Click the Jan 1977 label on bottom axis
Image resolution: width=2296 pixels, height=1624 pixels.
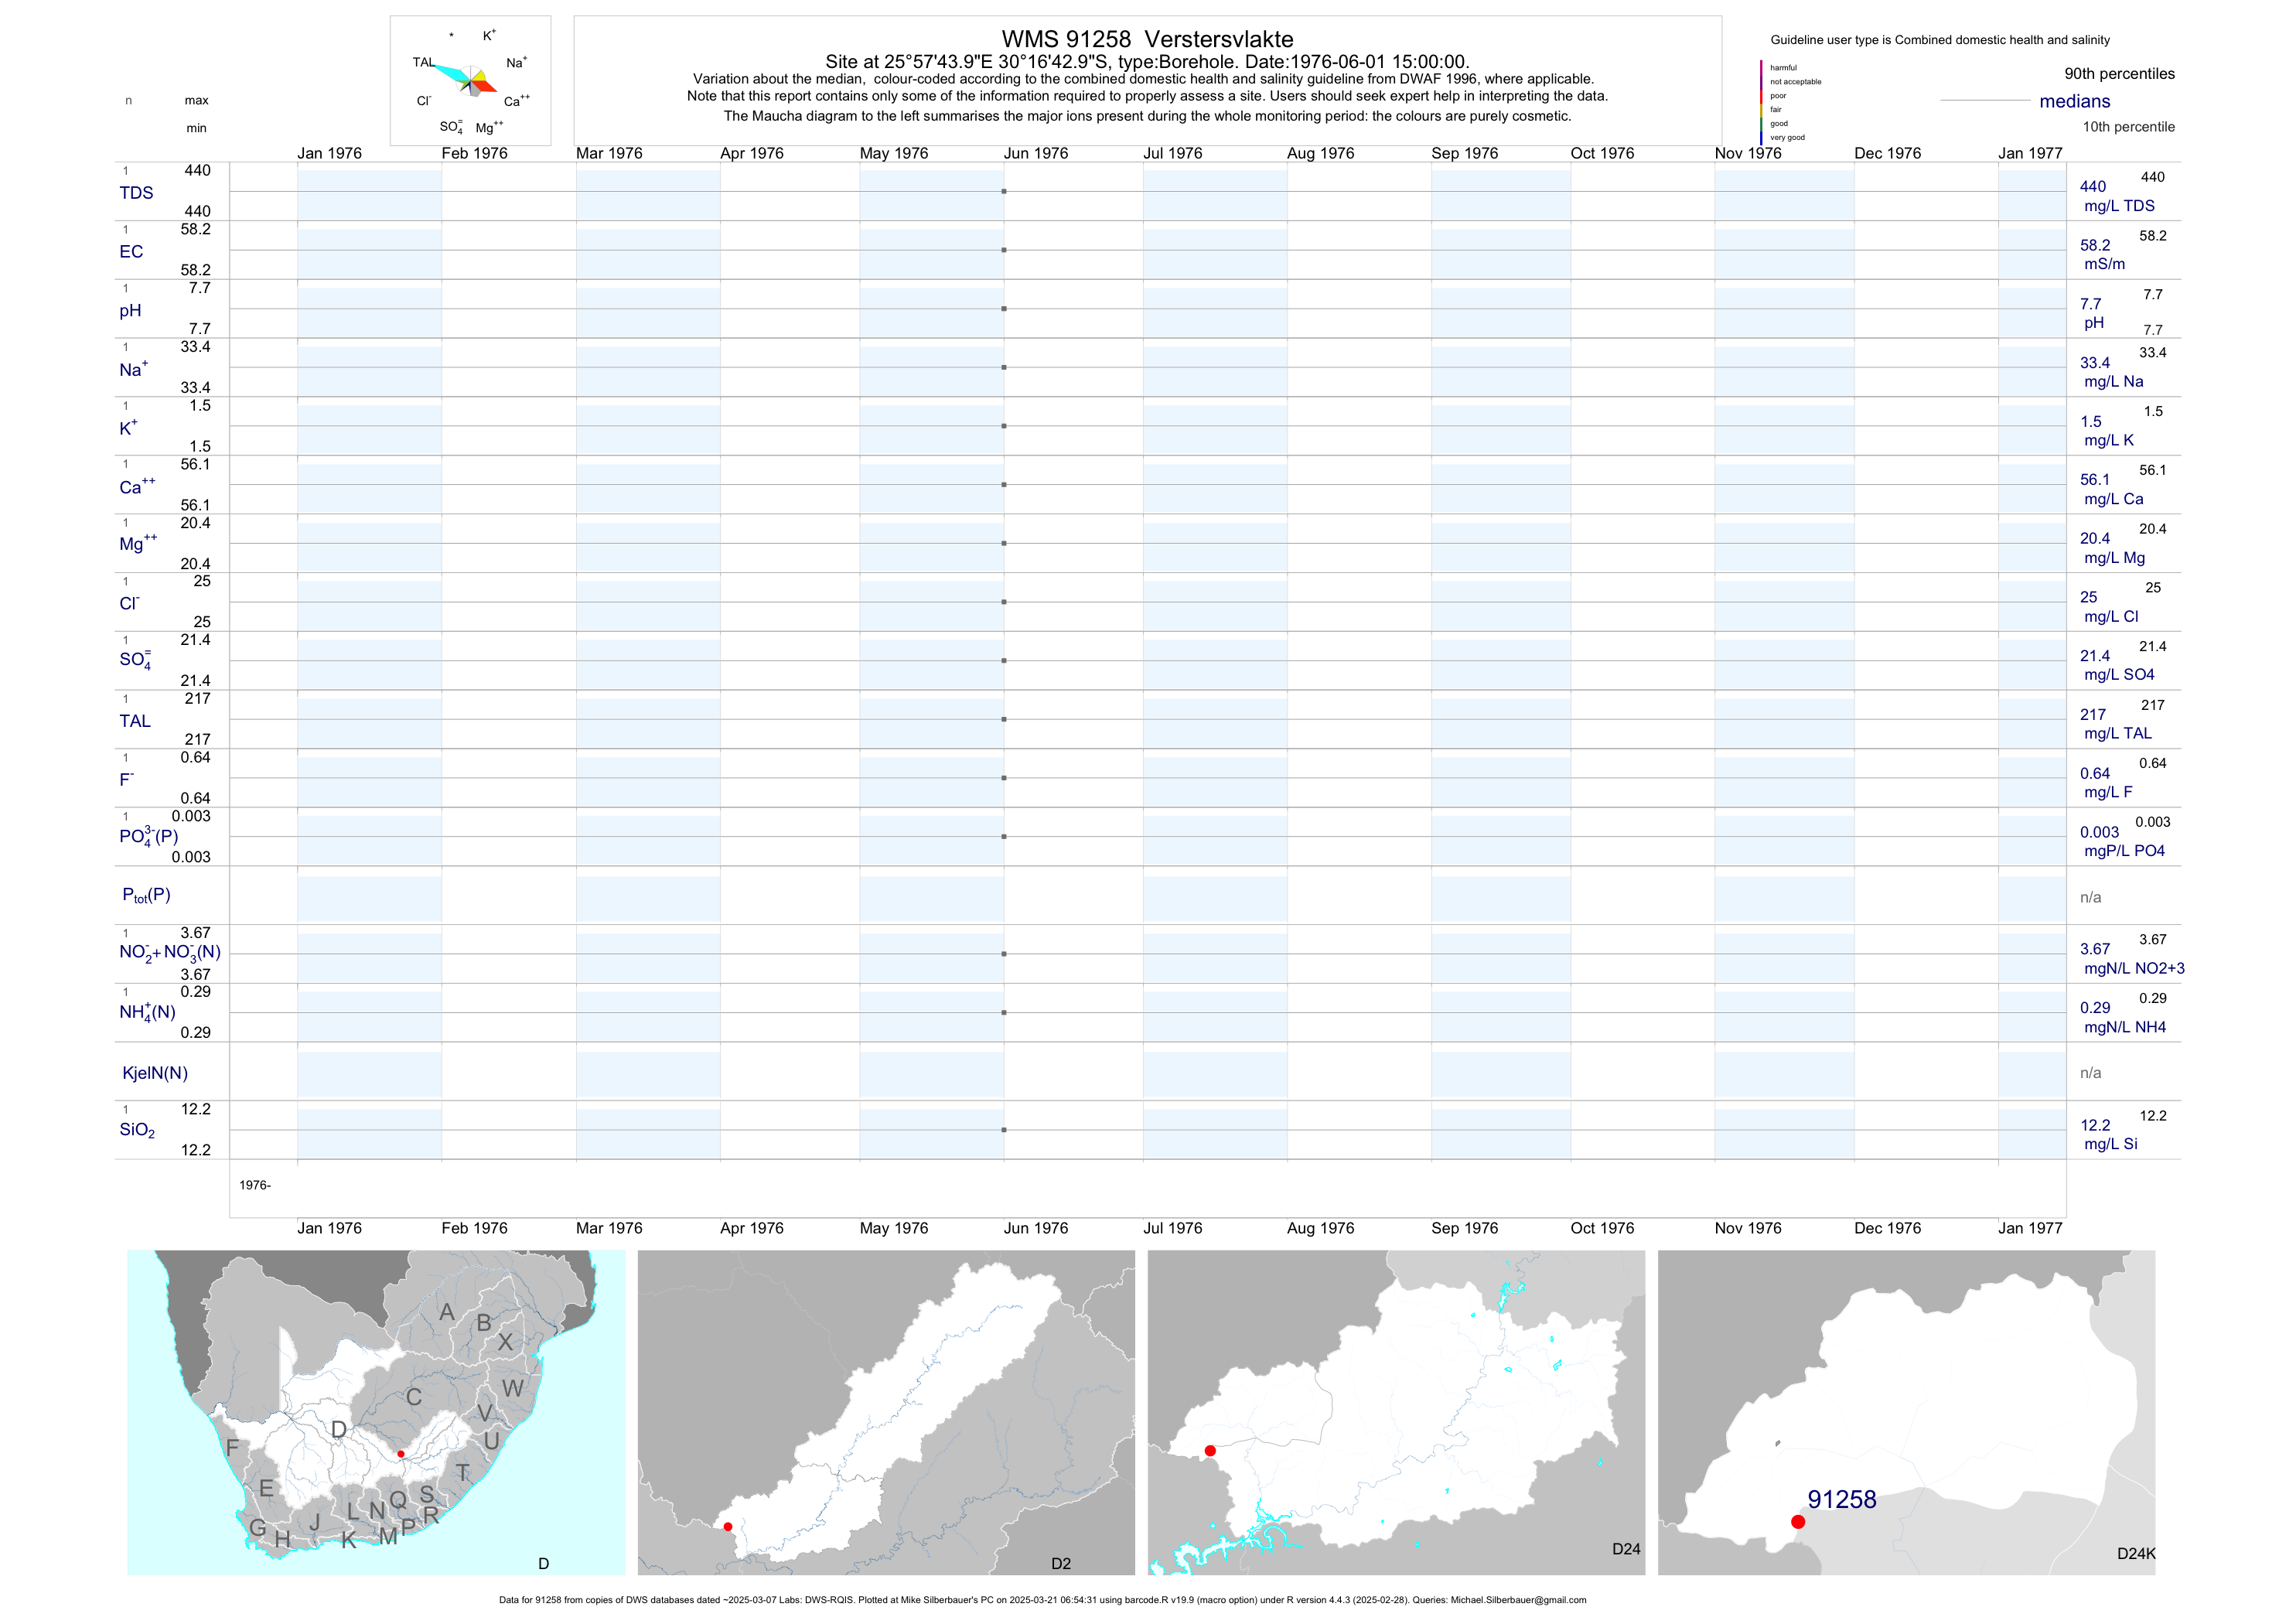[x=2029, y=1228]
